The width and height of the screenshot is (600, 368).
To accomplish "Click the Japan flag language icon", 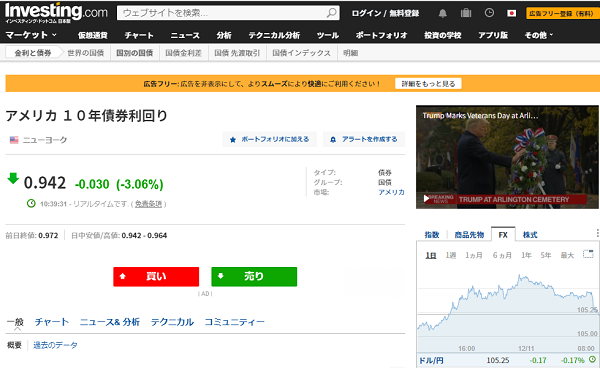I will point(512,13).
